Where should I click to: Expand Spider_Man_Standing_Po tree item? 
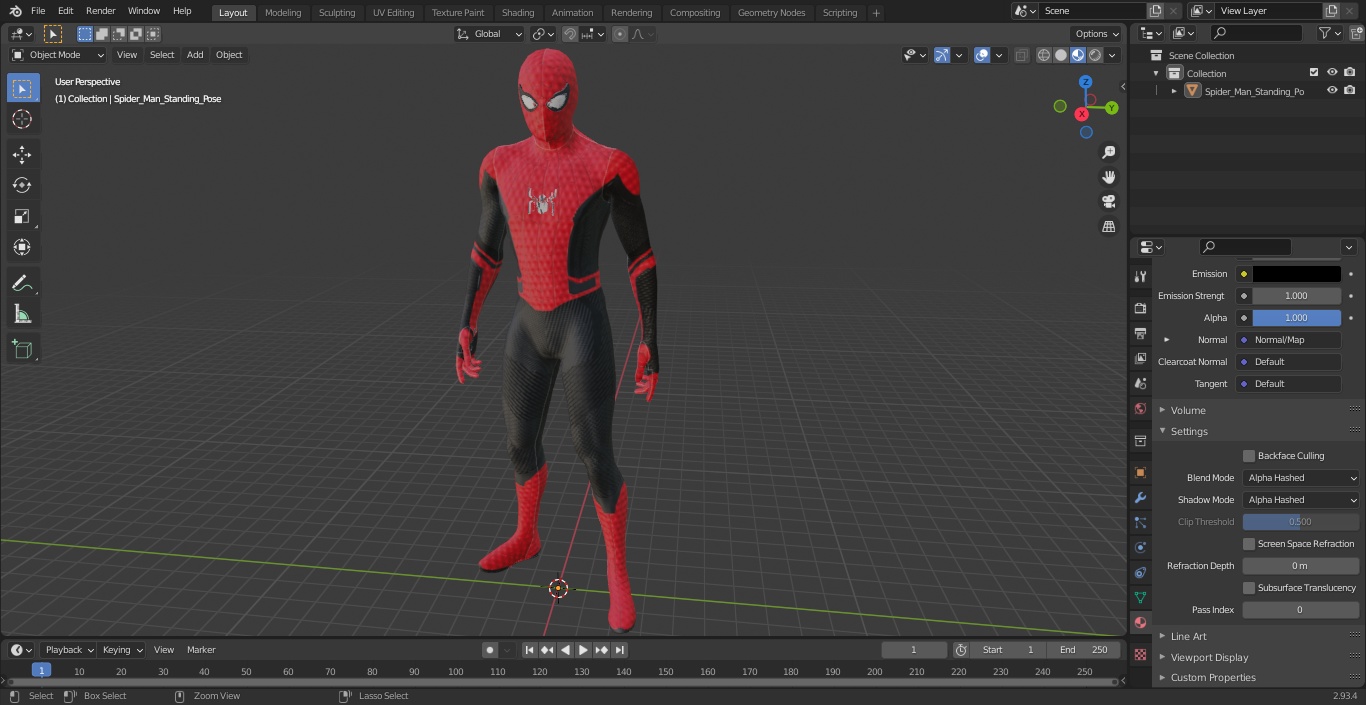(x=1174, y=91)
